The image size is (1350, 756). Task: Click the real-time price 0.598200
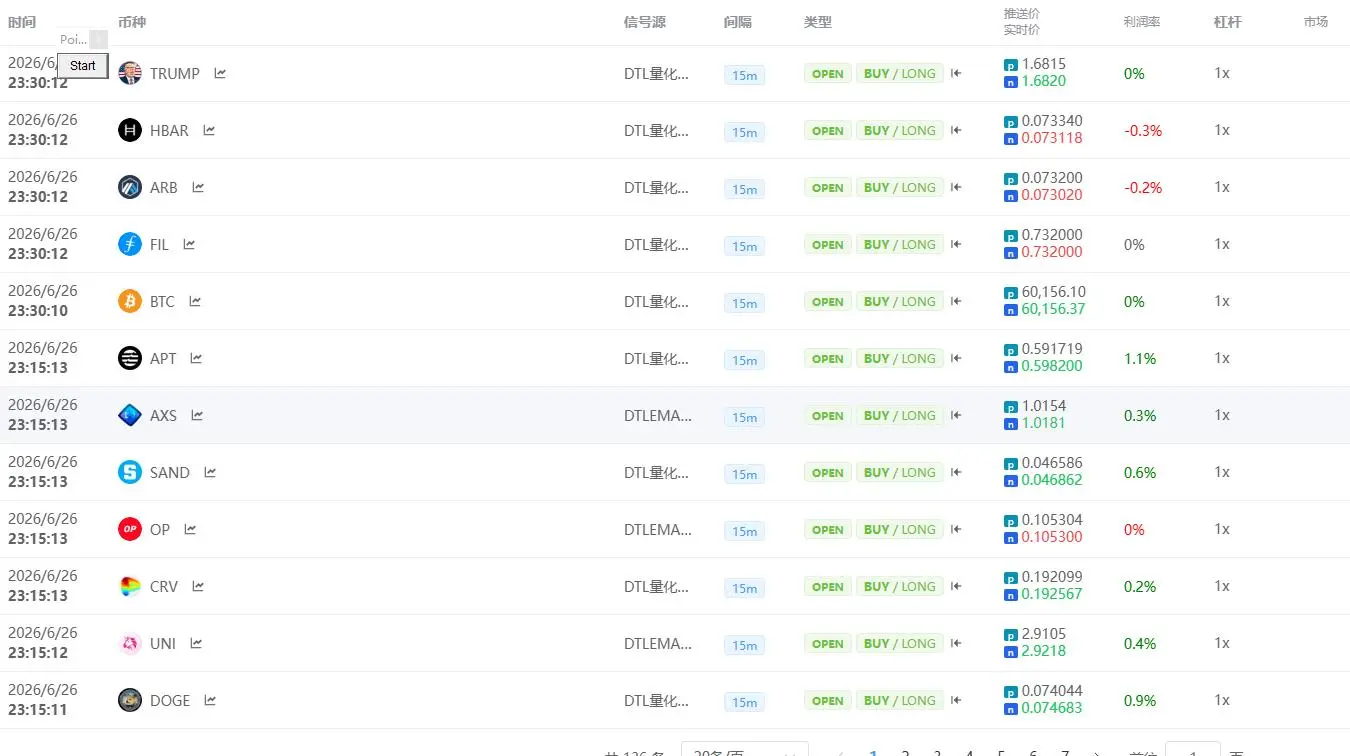point(1052,366)
